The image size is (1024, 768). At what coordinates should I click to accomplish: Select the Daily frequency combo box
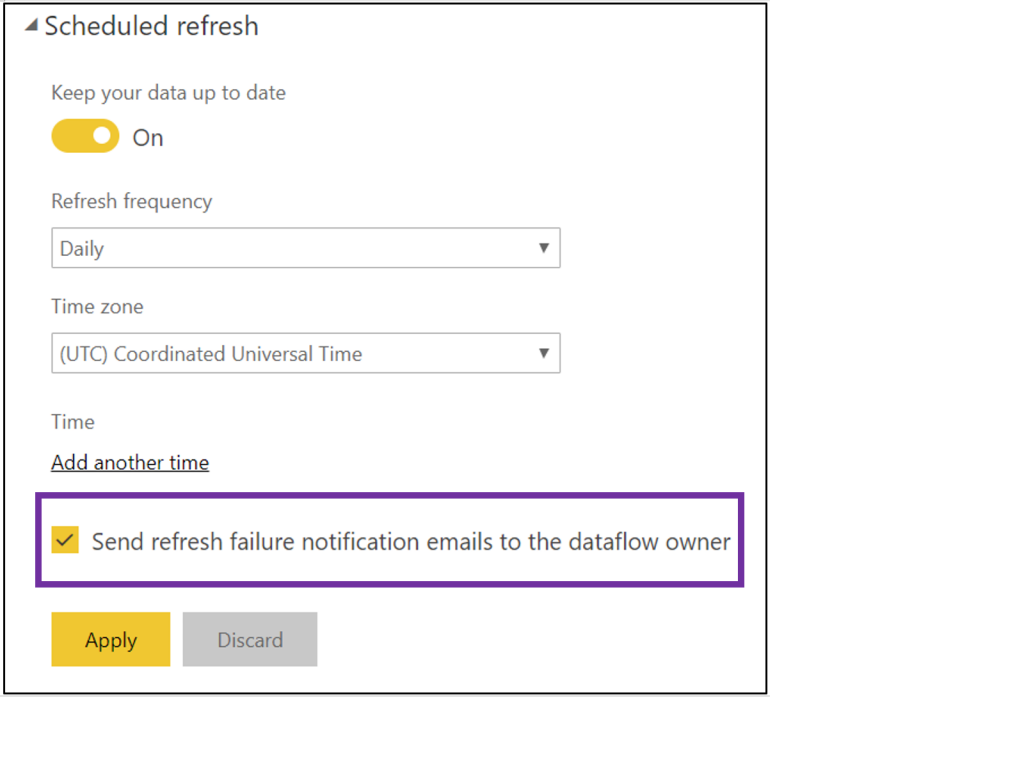(305, 248)
